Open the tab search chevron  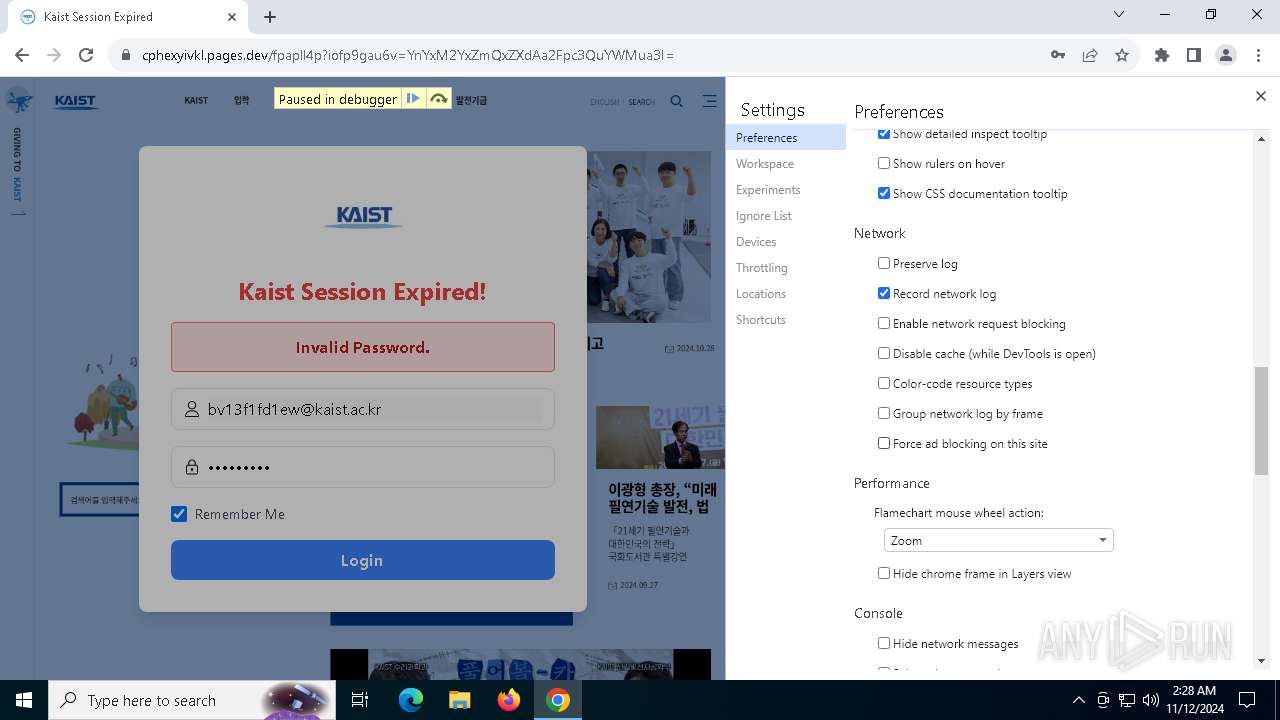coord(1119,14)
